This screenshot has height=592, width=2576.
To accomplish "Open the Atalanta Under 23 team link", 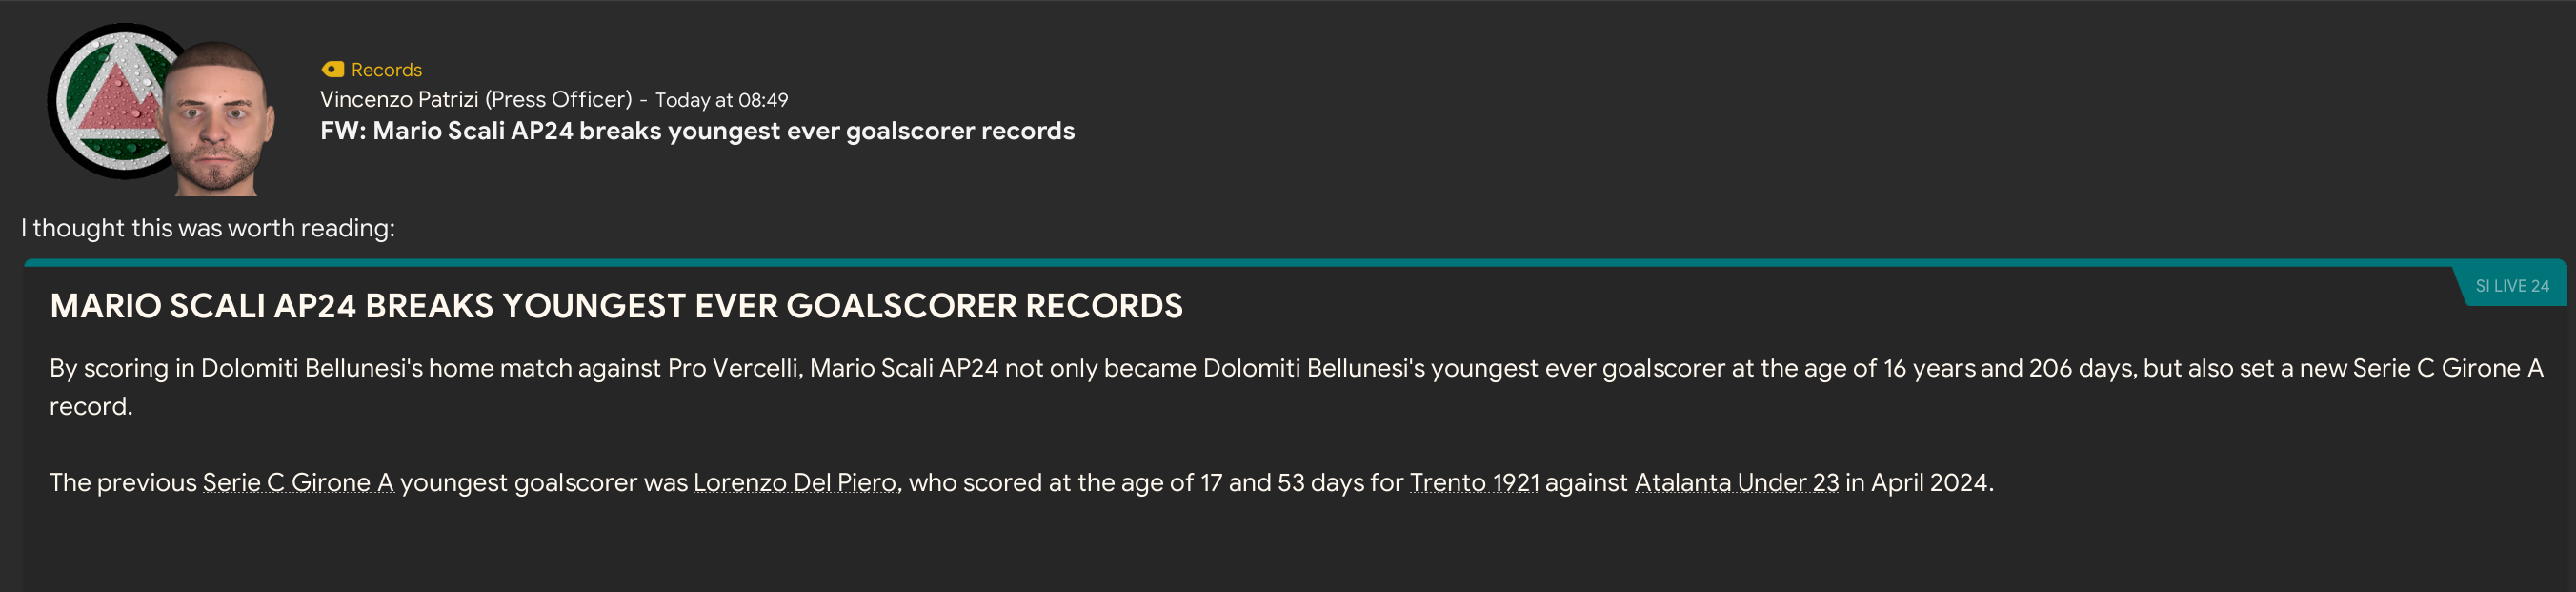I will pos(1736,482).
